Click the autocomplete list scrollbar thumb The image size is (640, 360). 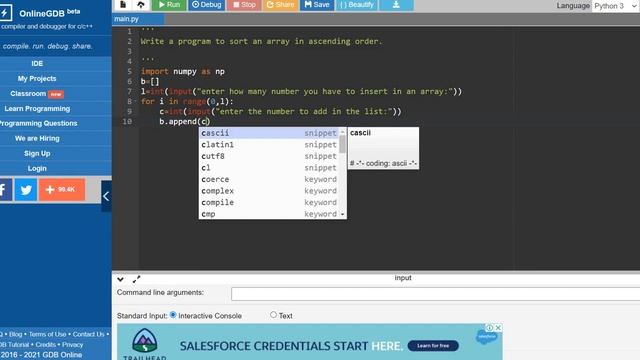point(342,144)
